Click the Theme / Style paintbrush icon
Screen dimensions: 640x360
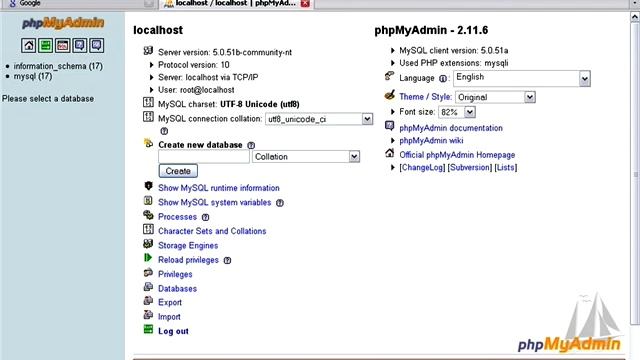point(390,95)
